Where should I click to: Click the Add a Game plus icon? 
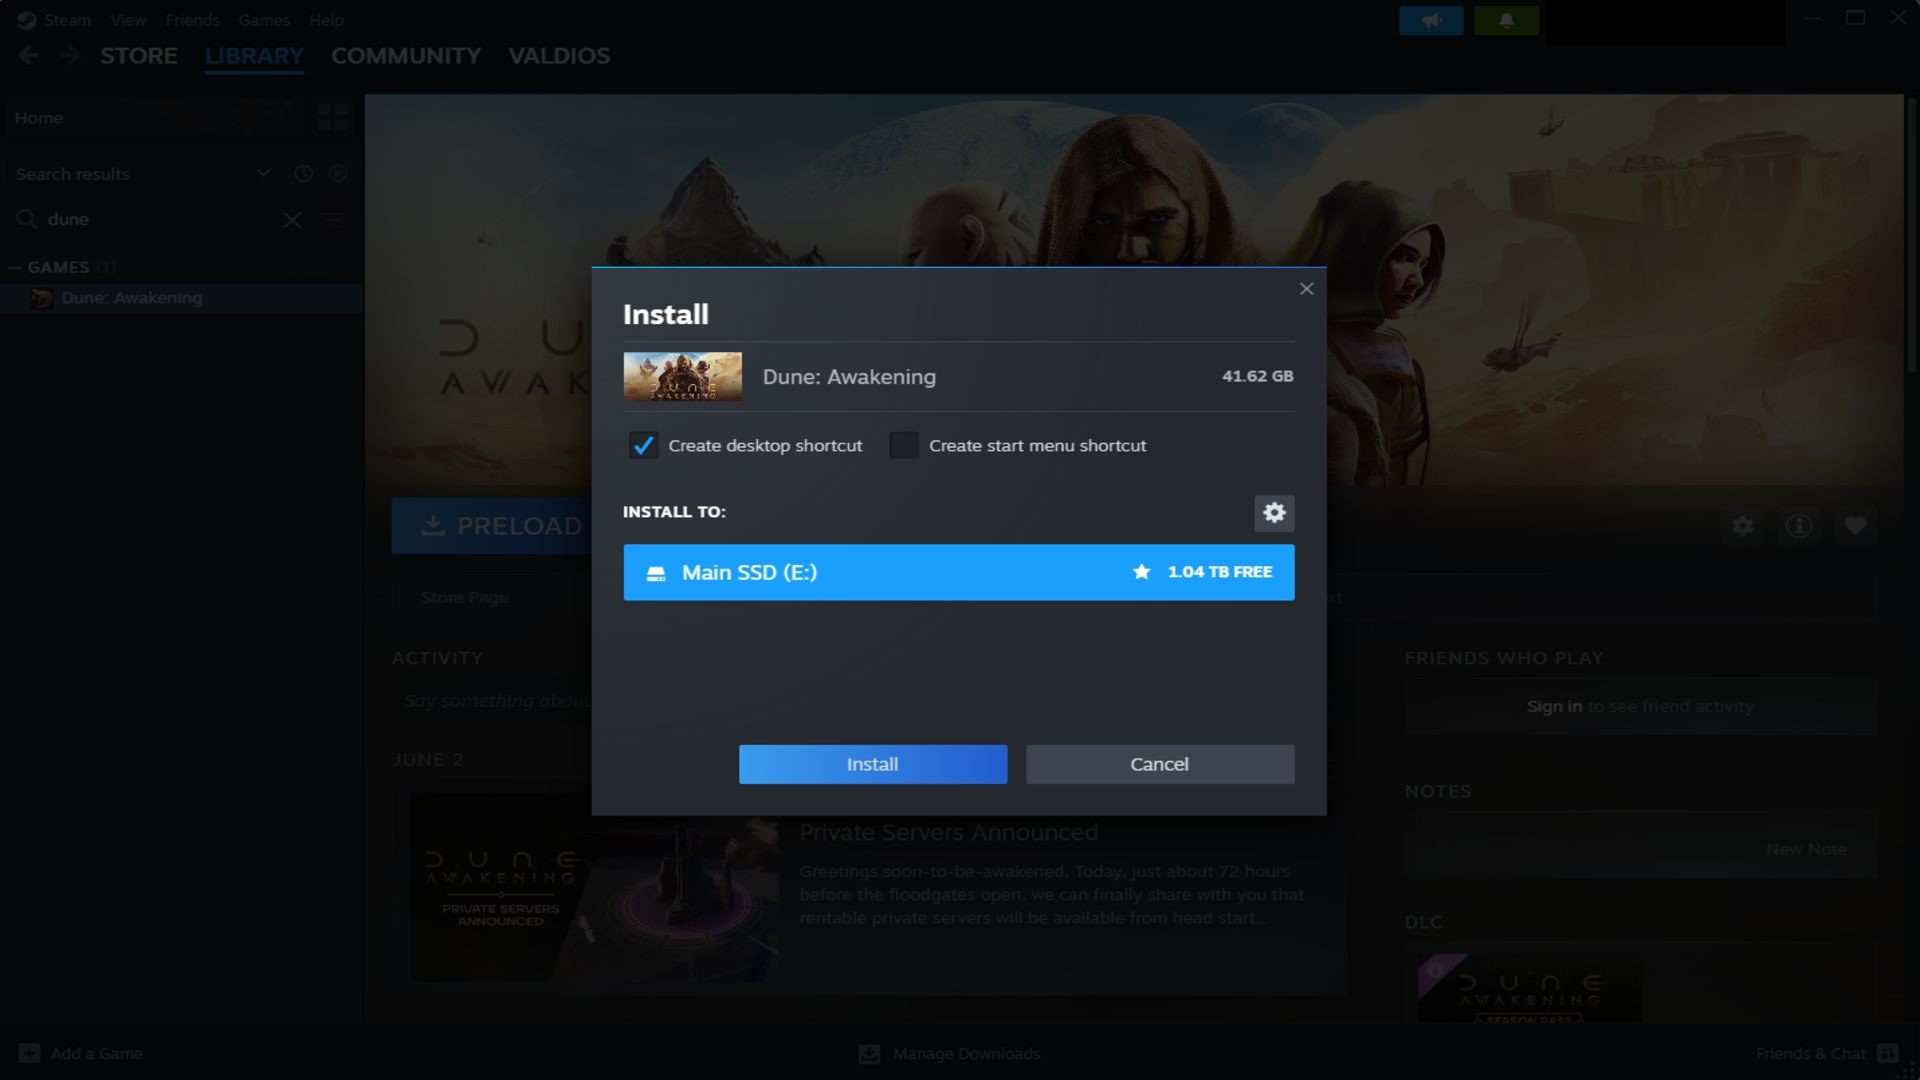[29, 1053]
